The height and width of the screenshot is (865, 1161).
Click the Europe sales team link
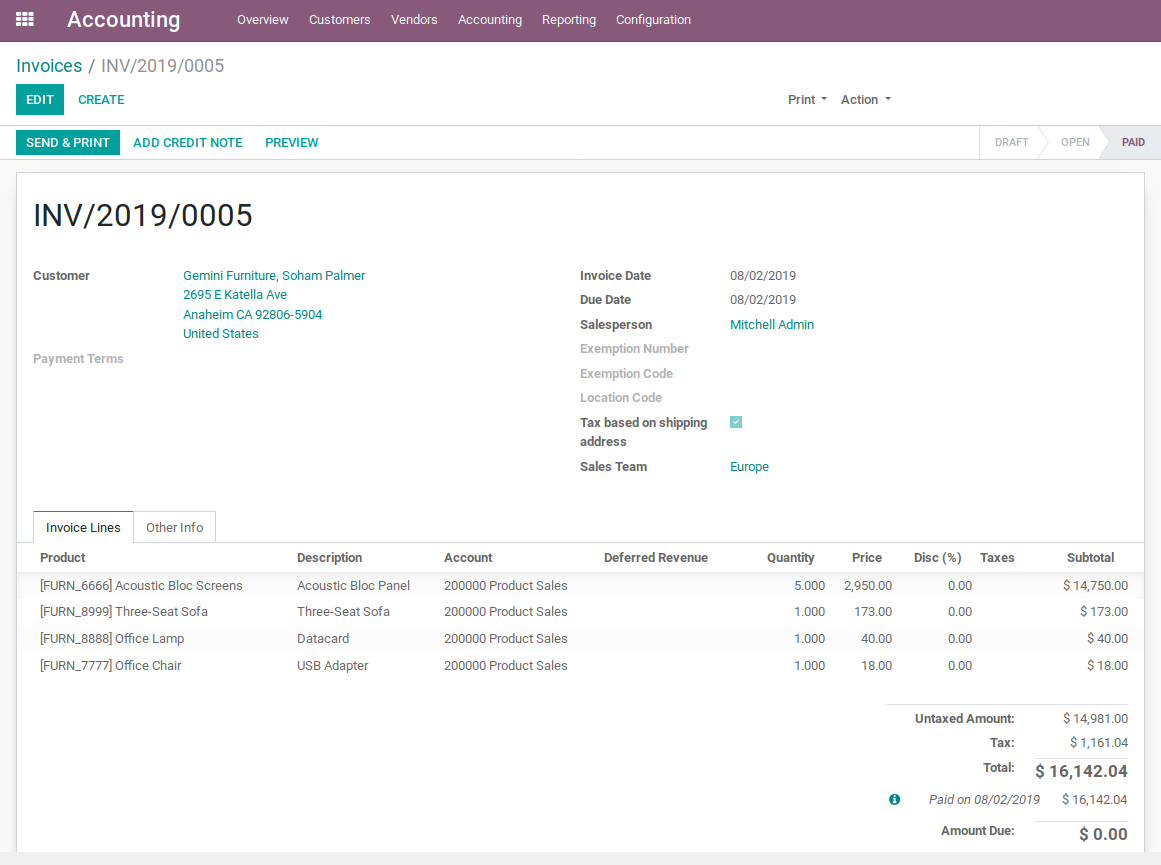click(x=749, y=467)
